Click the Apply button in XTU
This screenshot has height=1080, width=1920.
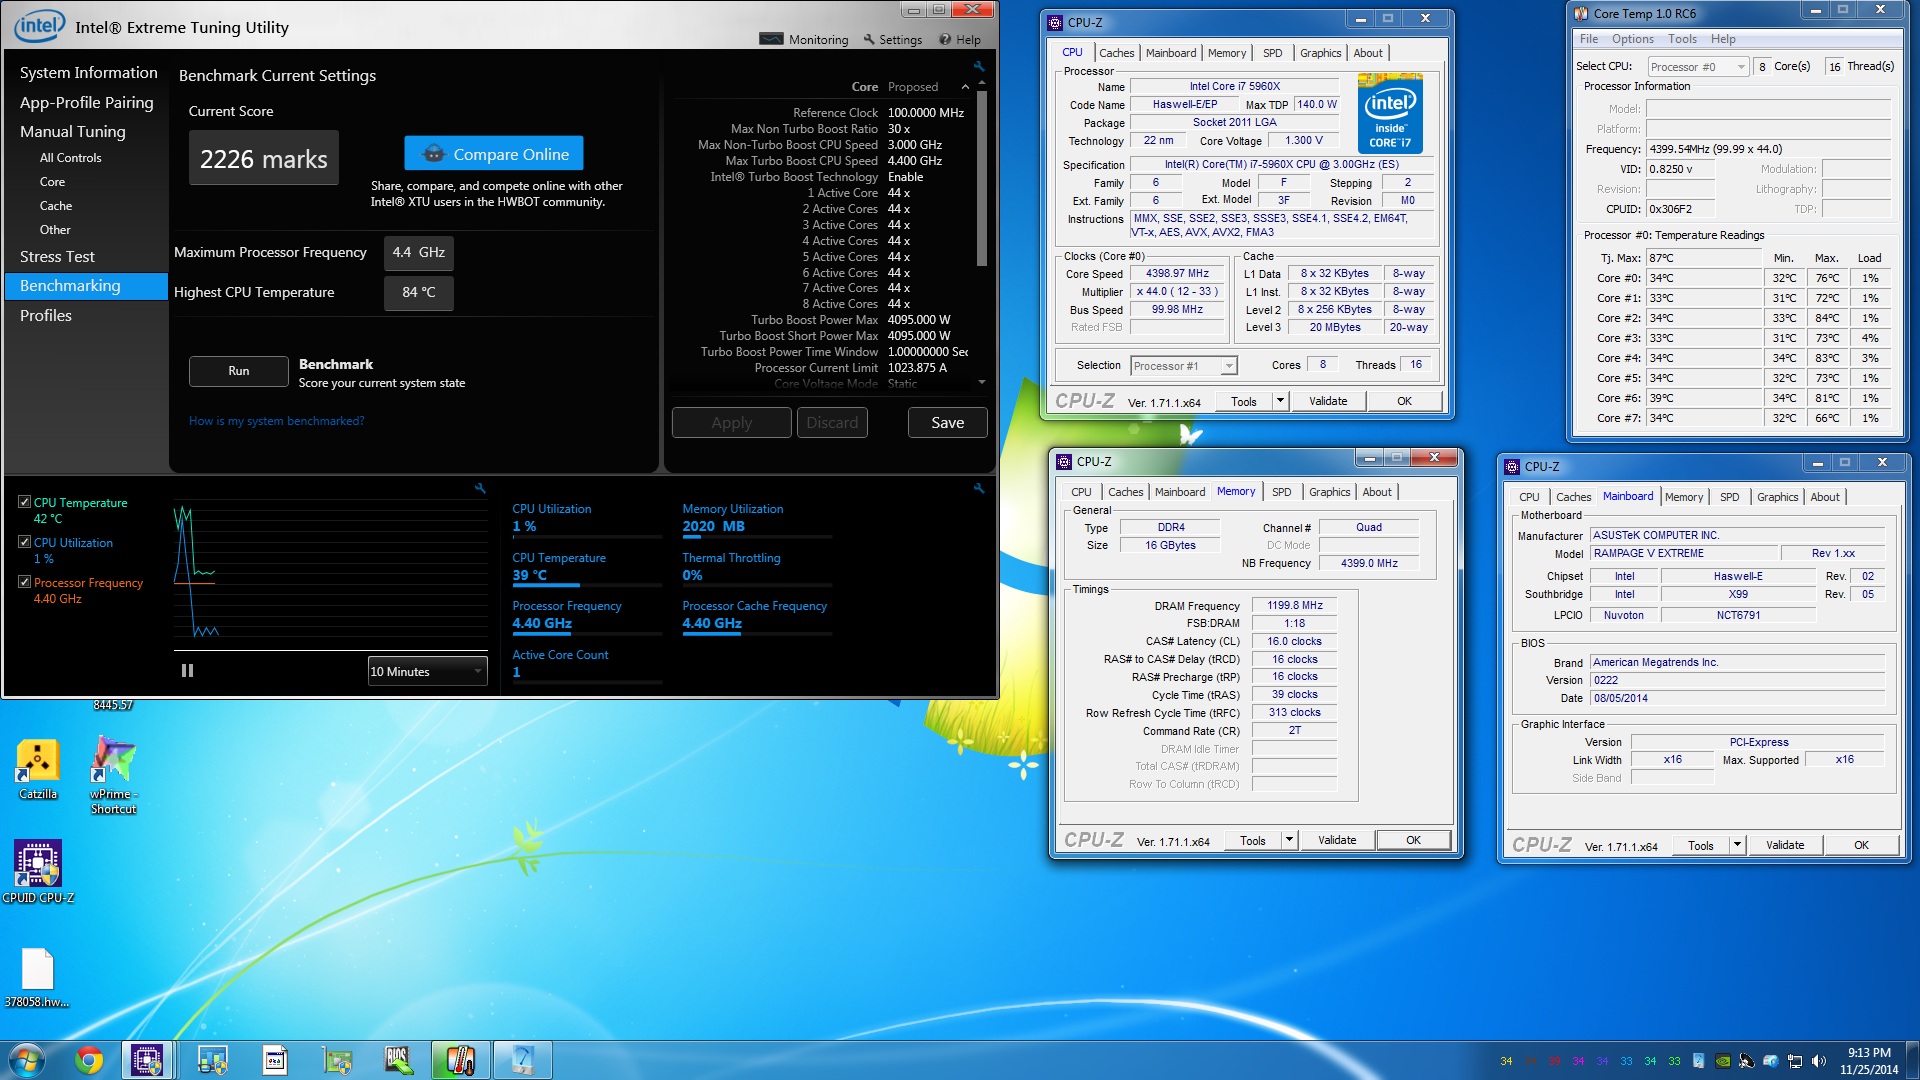(x=731, y=423)
